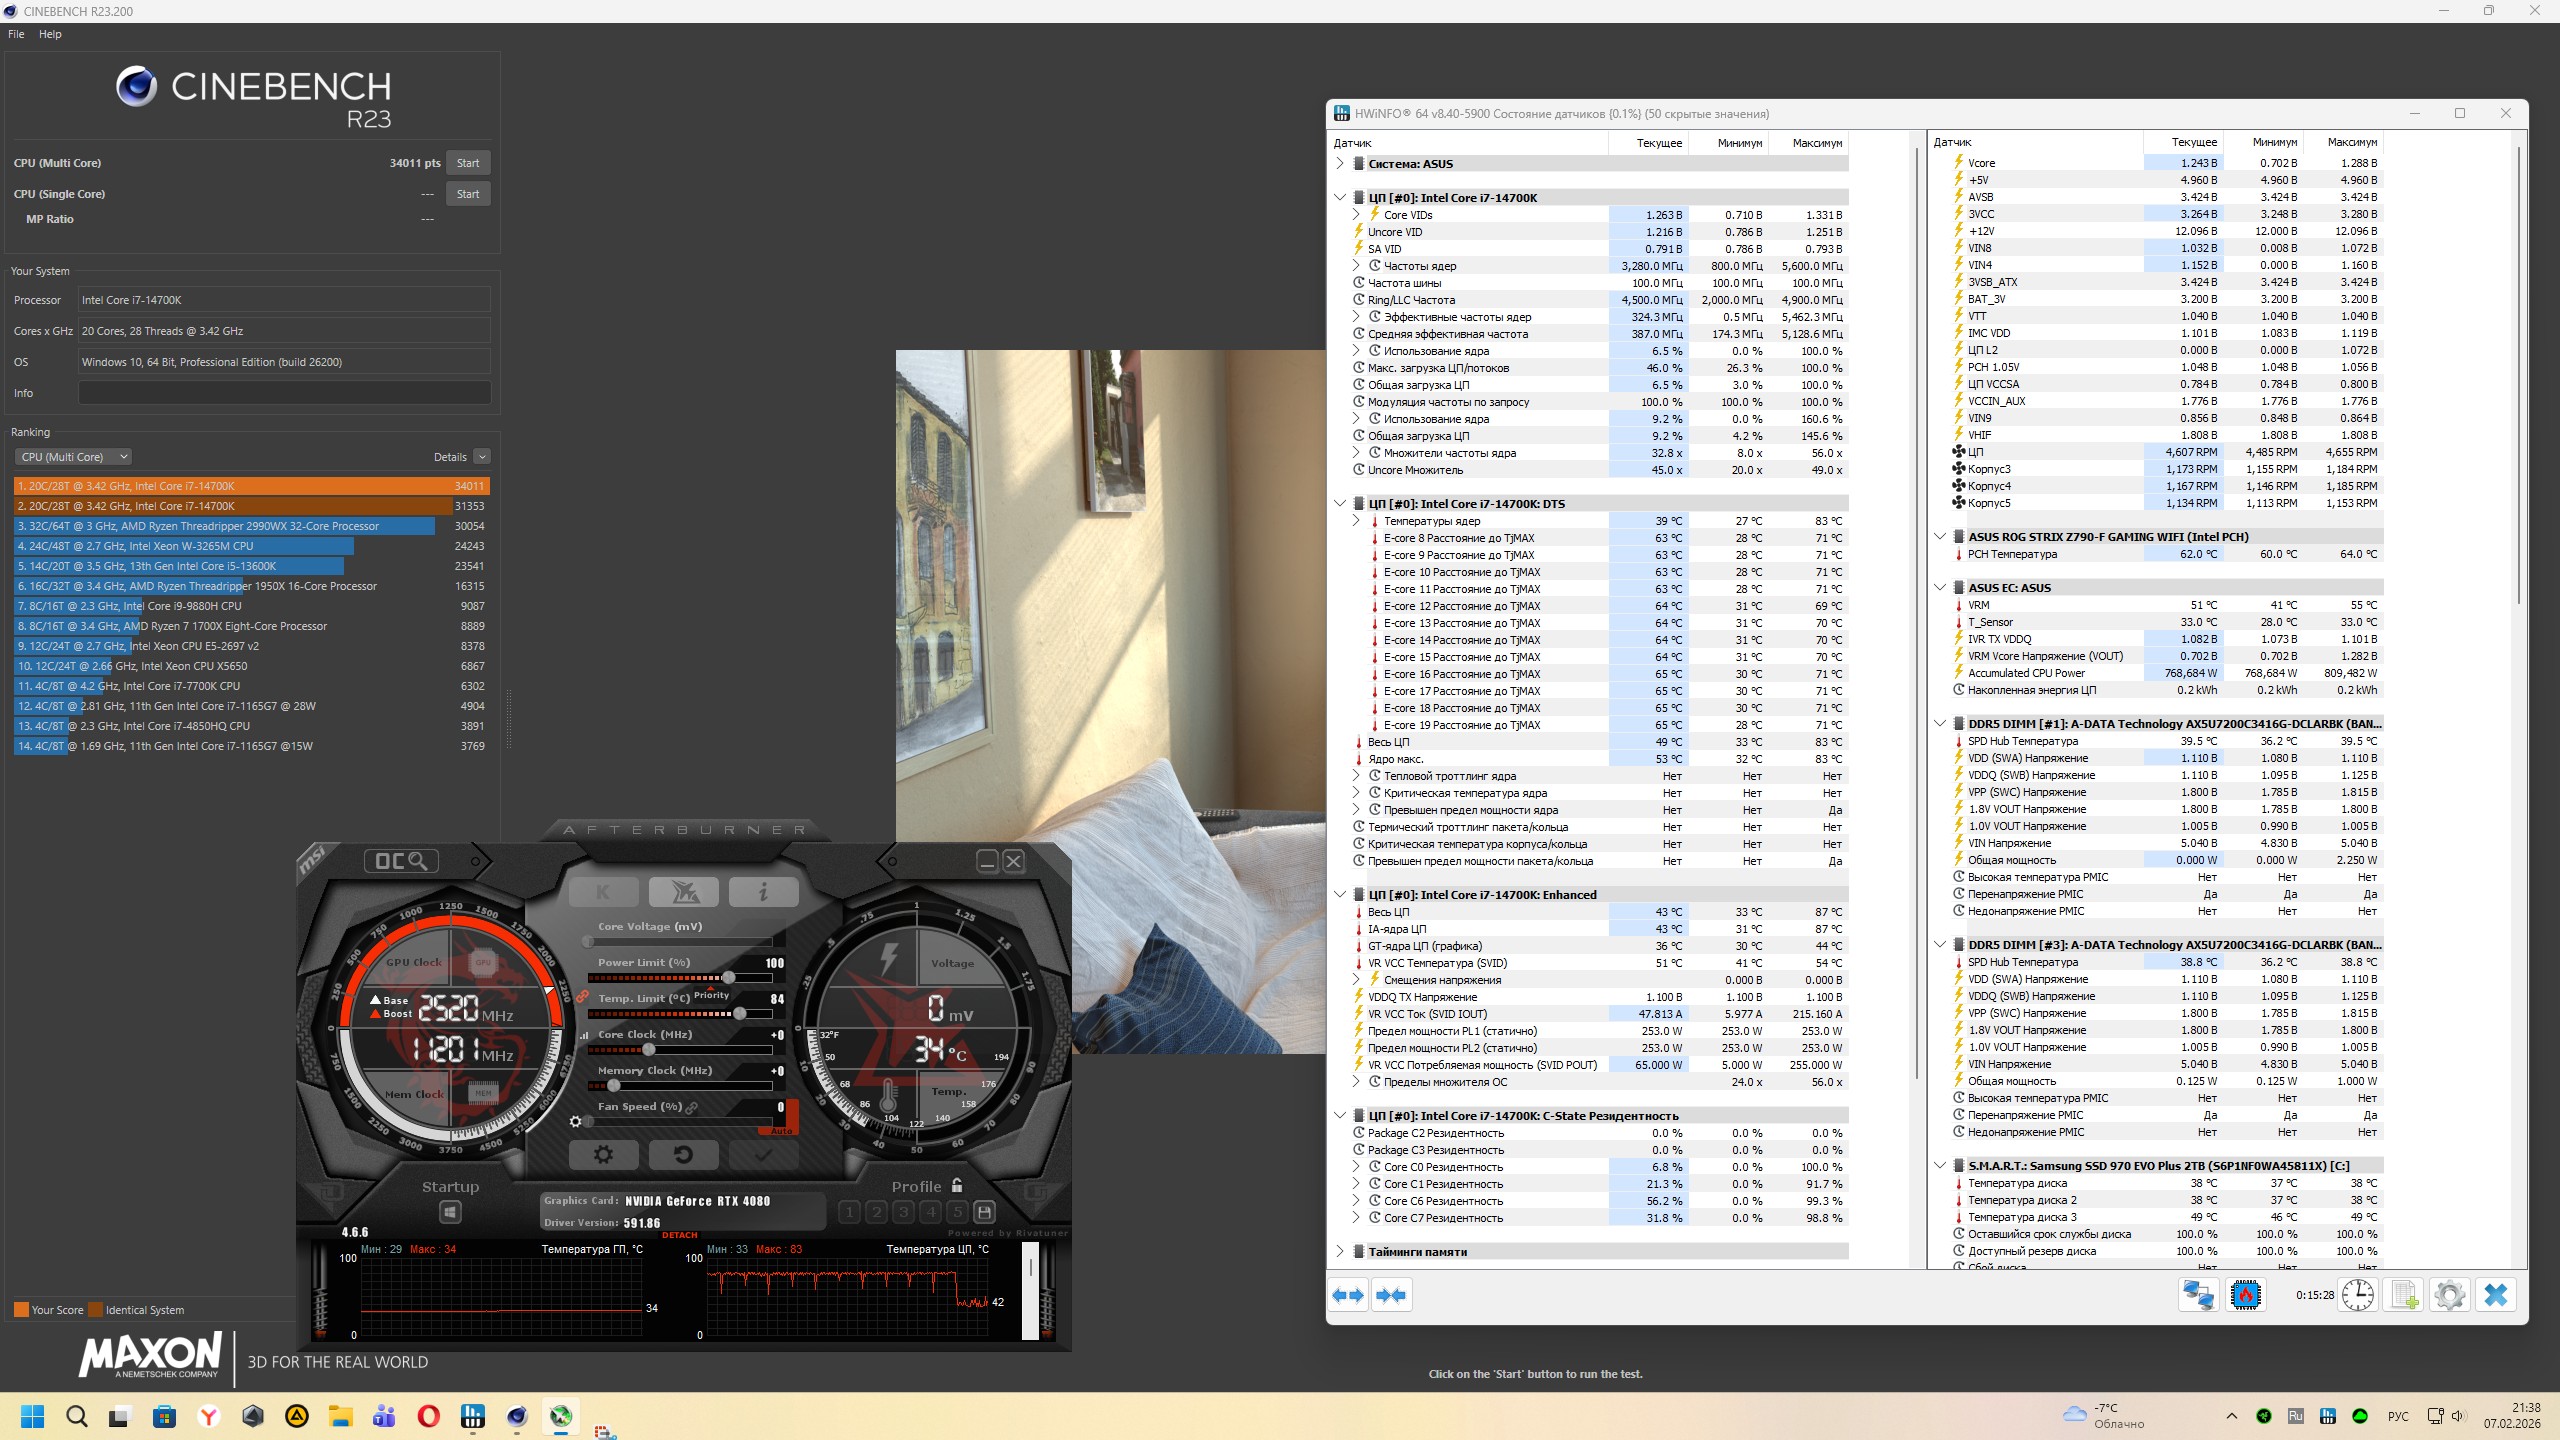Adjust the Power Limit slider handle

[x=729, y=978]
